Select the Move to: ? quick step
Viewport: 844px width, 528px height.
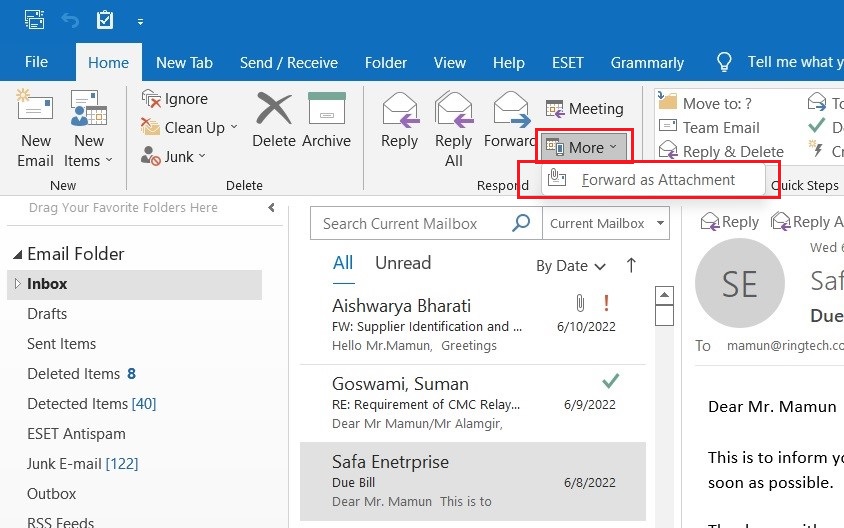(705, 103)
